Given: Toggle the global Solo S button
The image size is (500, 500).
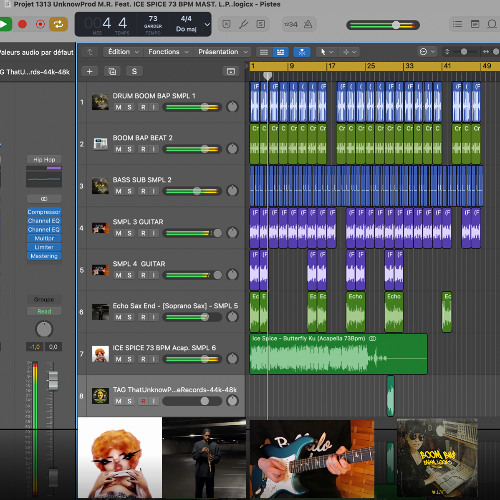Looking at the screenshot, I should tap(134, 71).
